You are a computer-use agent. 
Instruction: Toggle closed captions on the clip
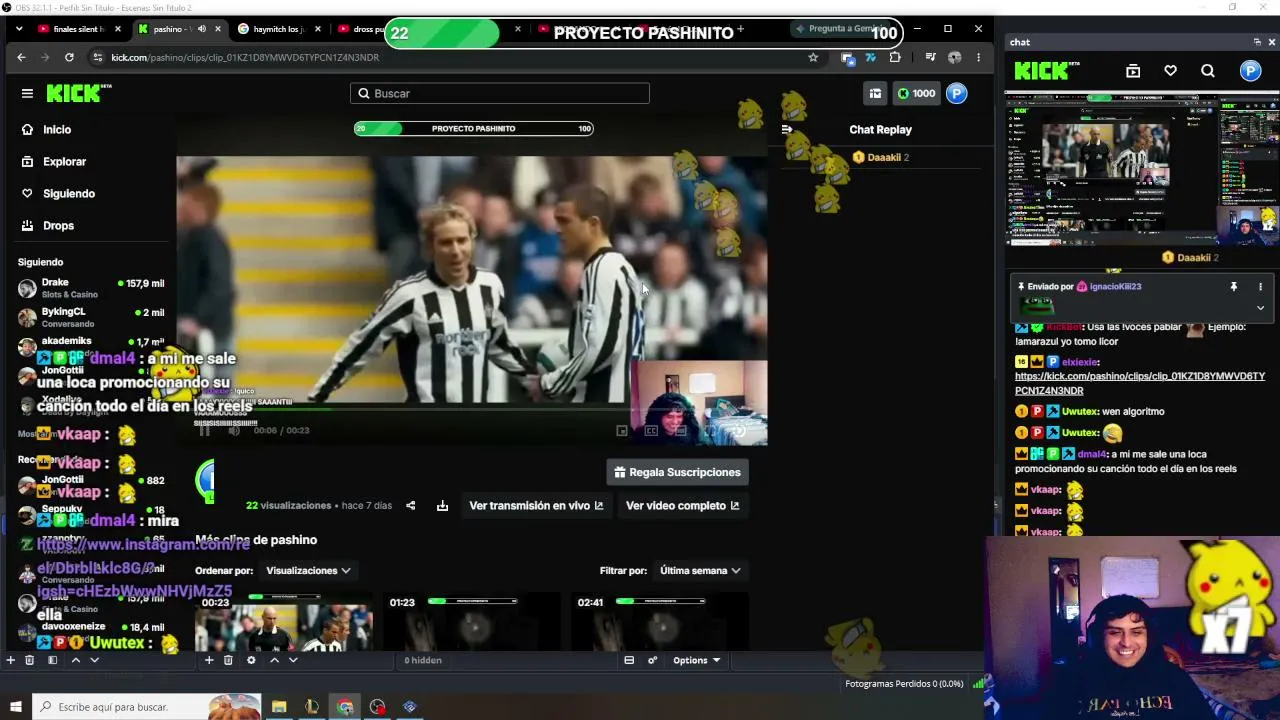pos(651,430)
